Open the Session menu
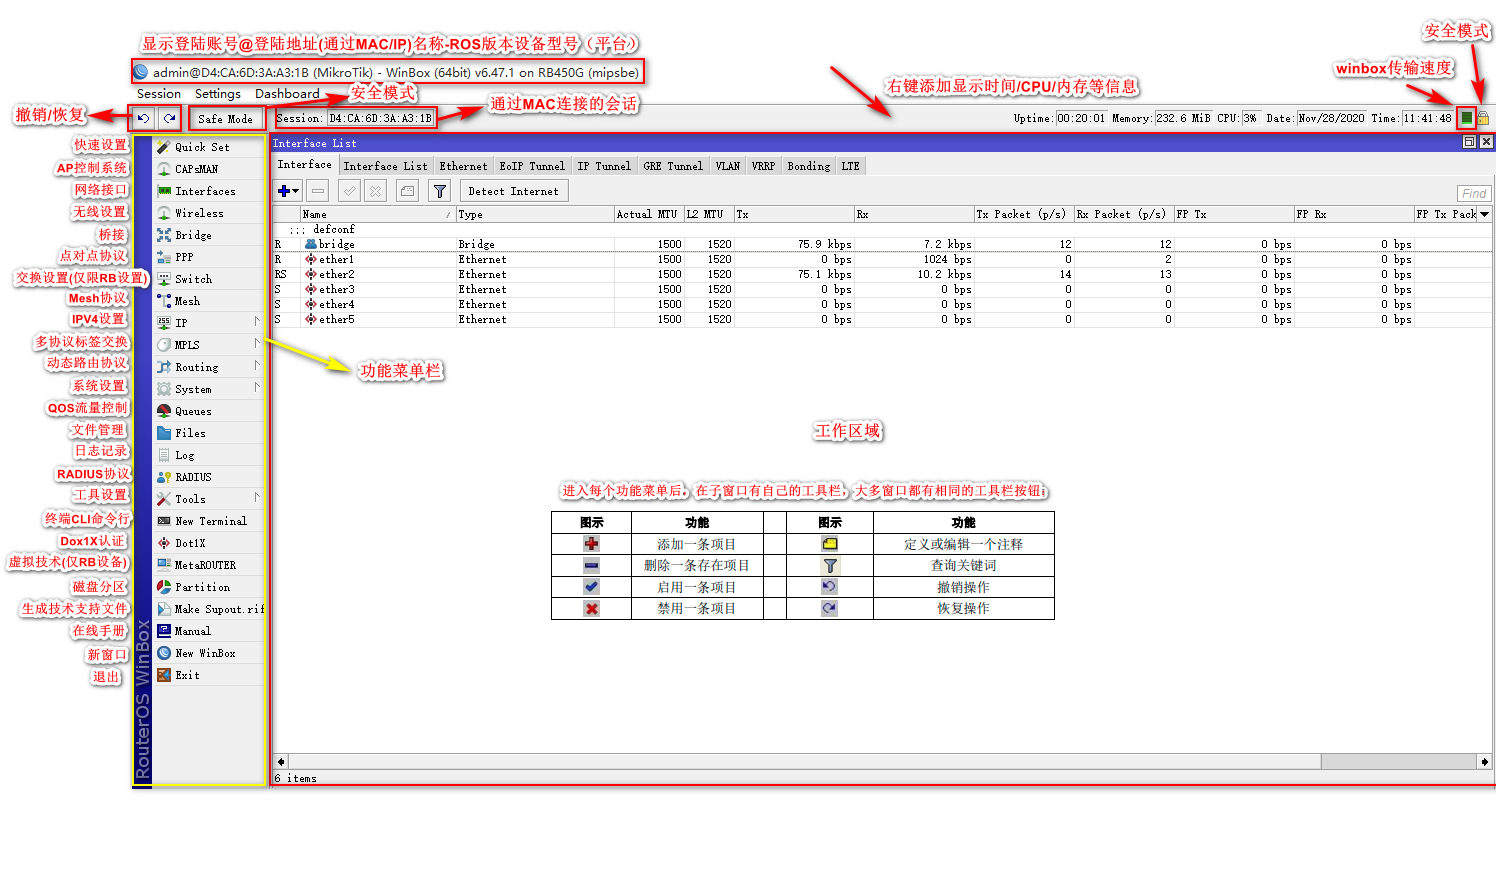Image resolution: width=1496 pixels, height=876 pixels. point(159,93)
